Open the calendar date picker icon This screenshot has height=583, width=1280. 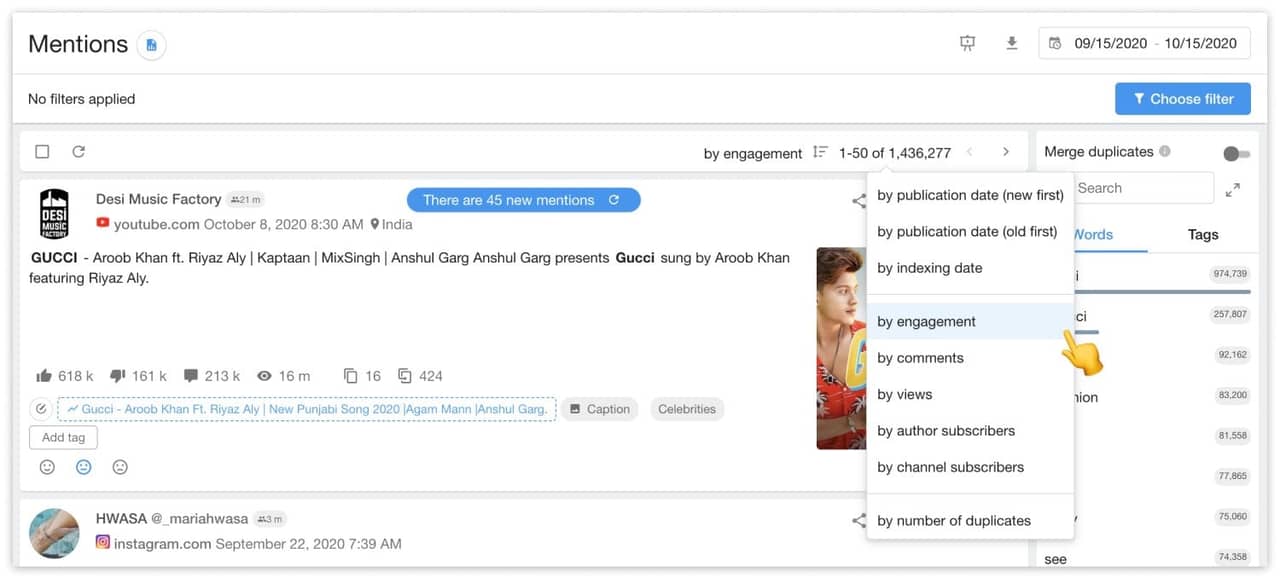1056,43
